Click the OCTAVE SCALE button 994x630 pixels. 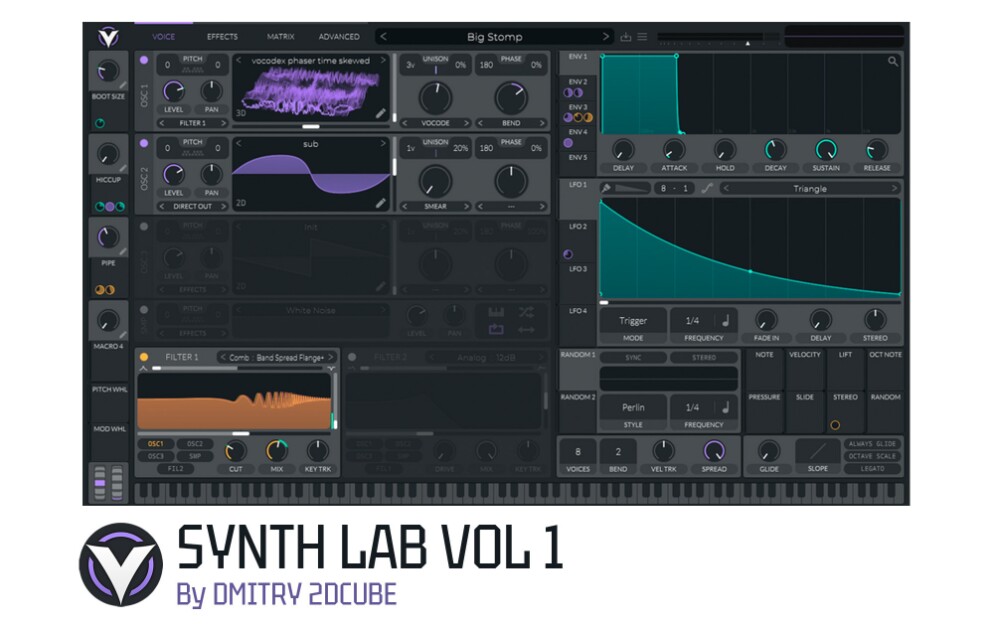point(872,456)
